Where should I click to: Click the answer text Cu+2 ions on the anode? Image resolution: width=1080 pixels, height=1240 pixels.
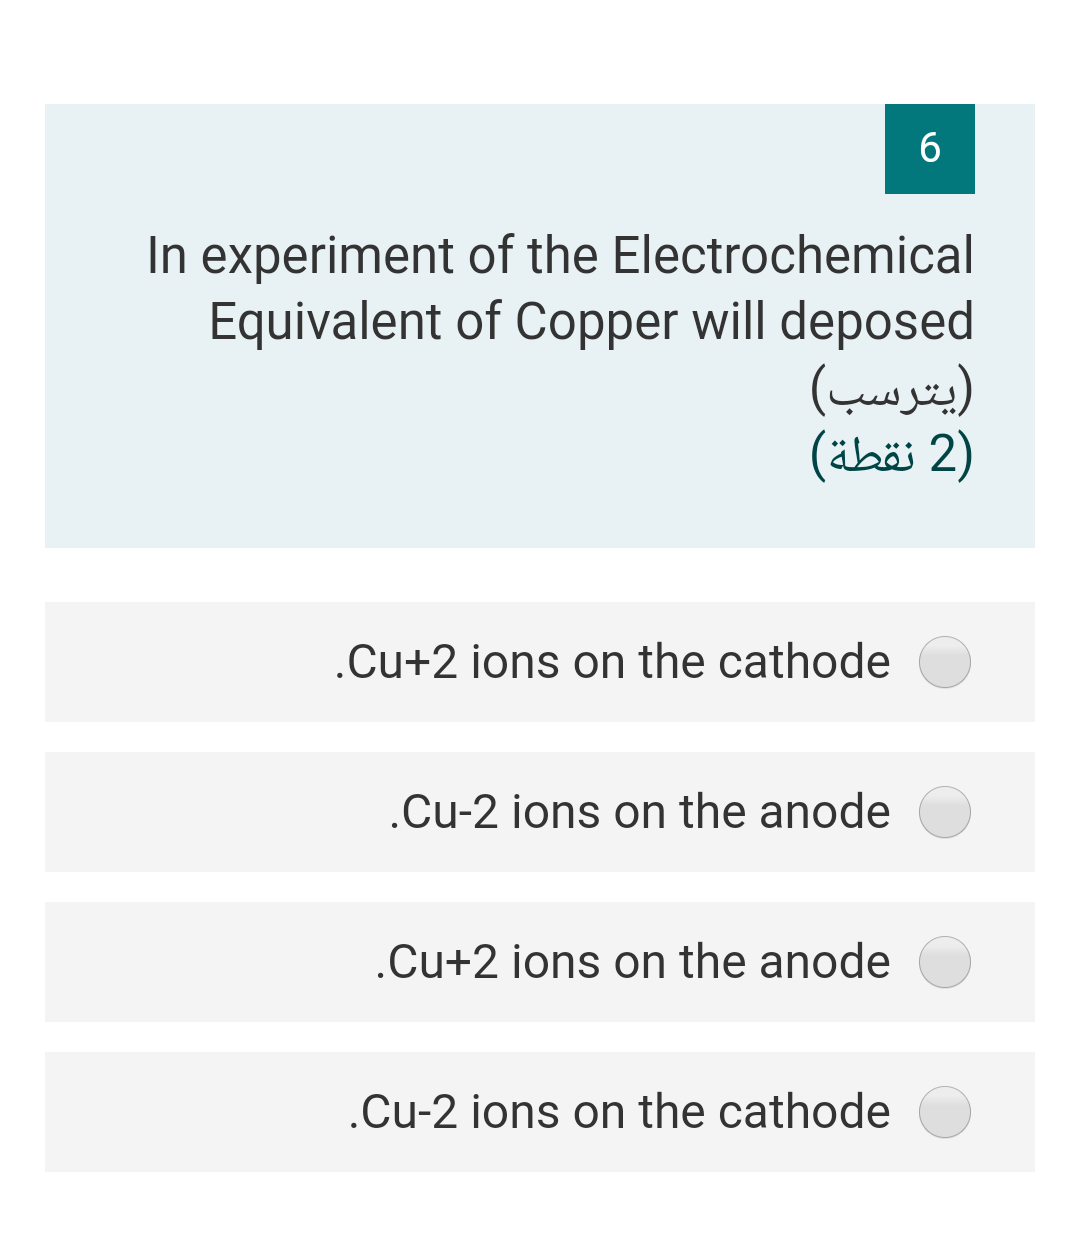point(632,962)
